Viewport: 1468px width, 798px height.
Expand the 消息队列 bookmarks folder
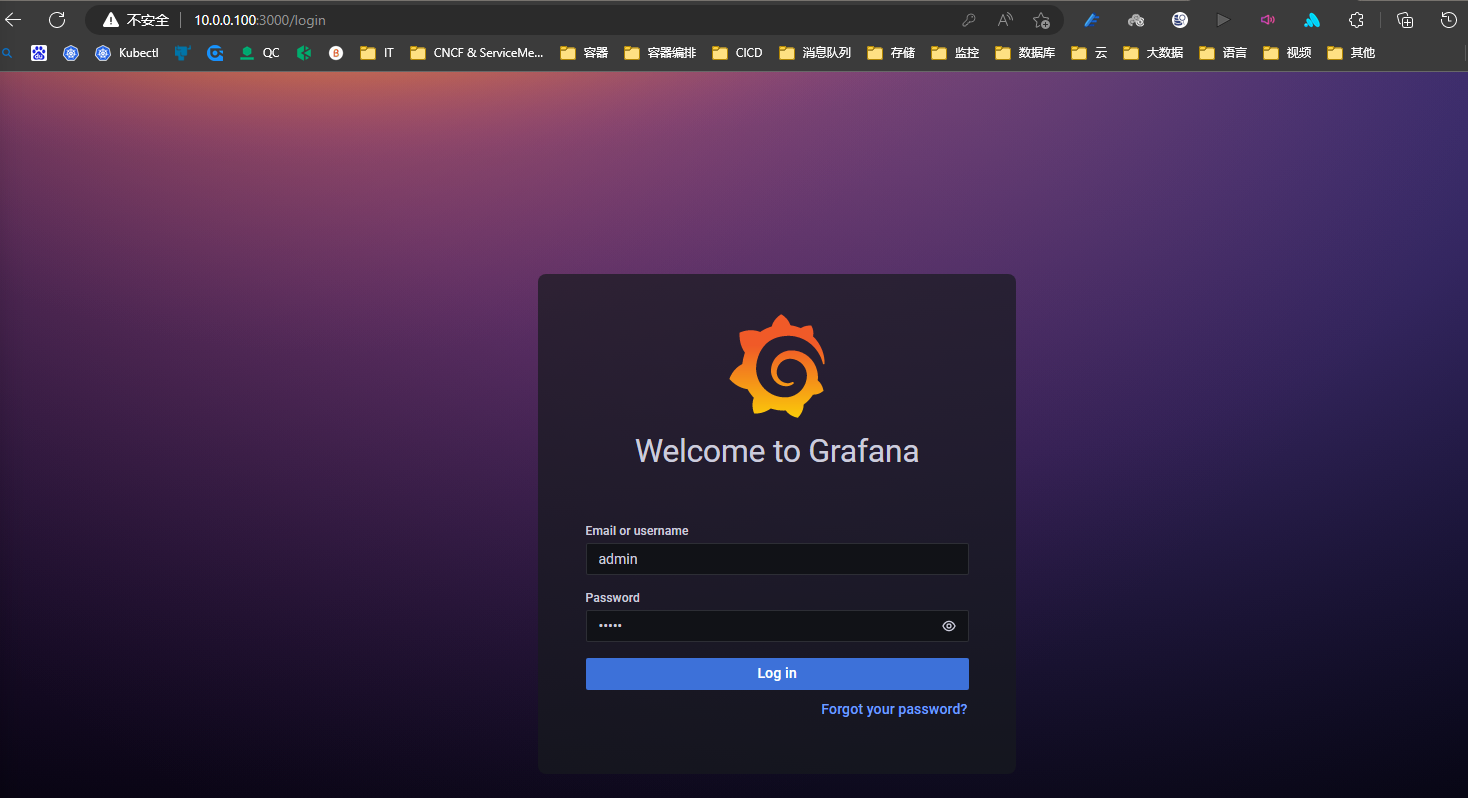coord(815,53)
